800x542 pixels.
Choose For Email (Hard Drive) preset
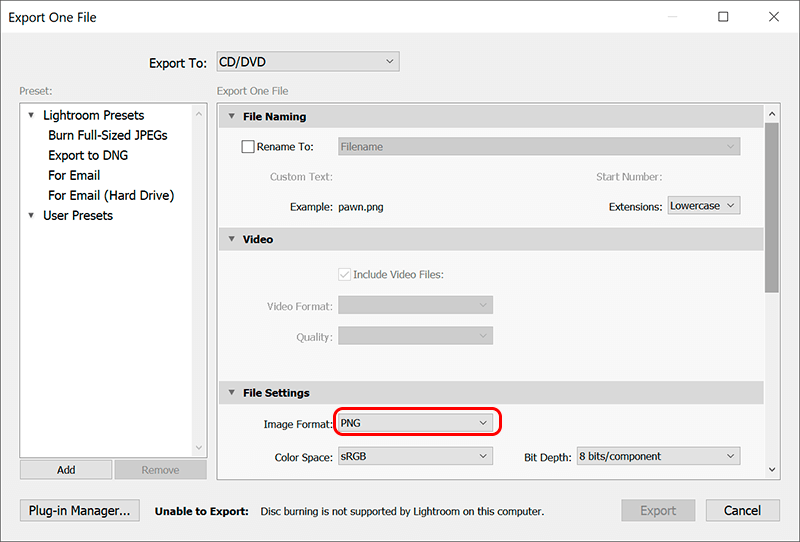[111, 195]
